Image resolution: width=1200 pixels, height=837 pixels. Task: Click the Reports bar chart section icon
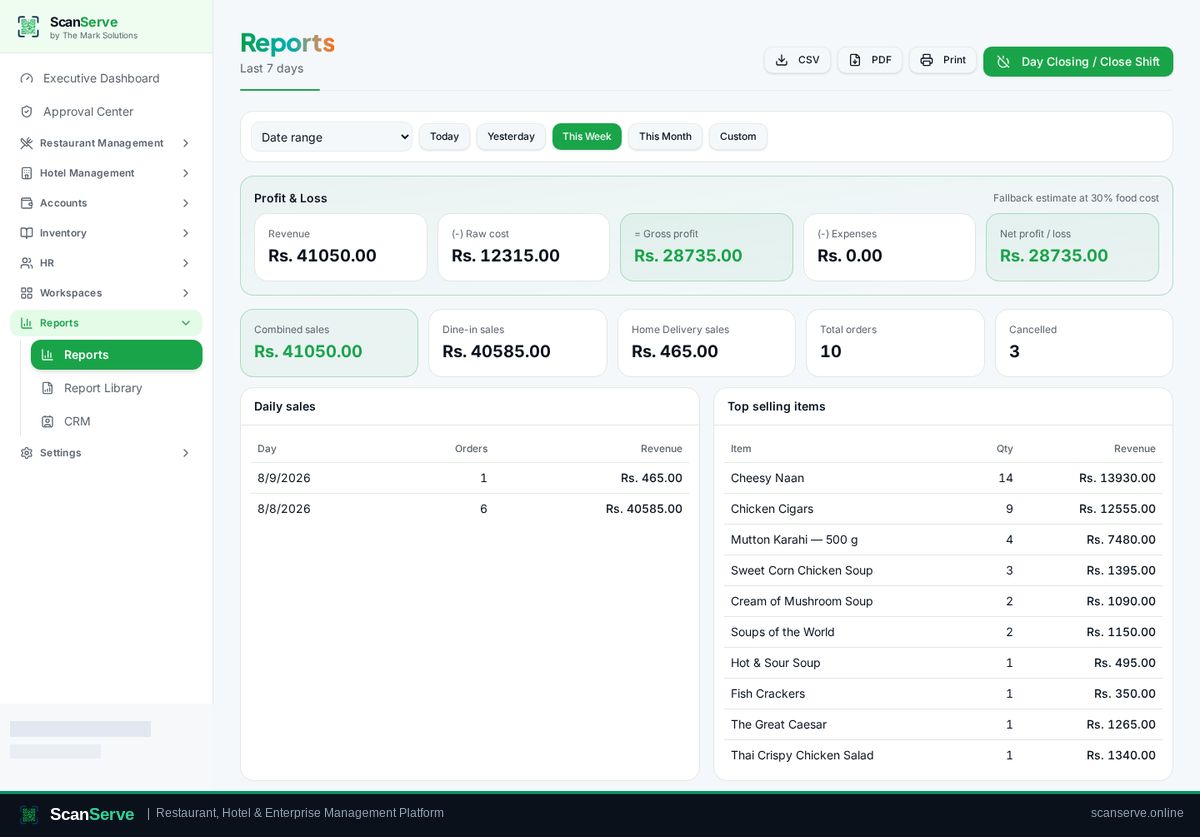[27, 323]
